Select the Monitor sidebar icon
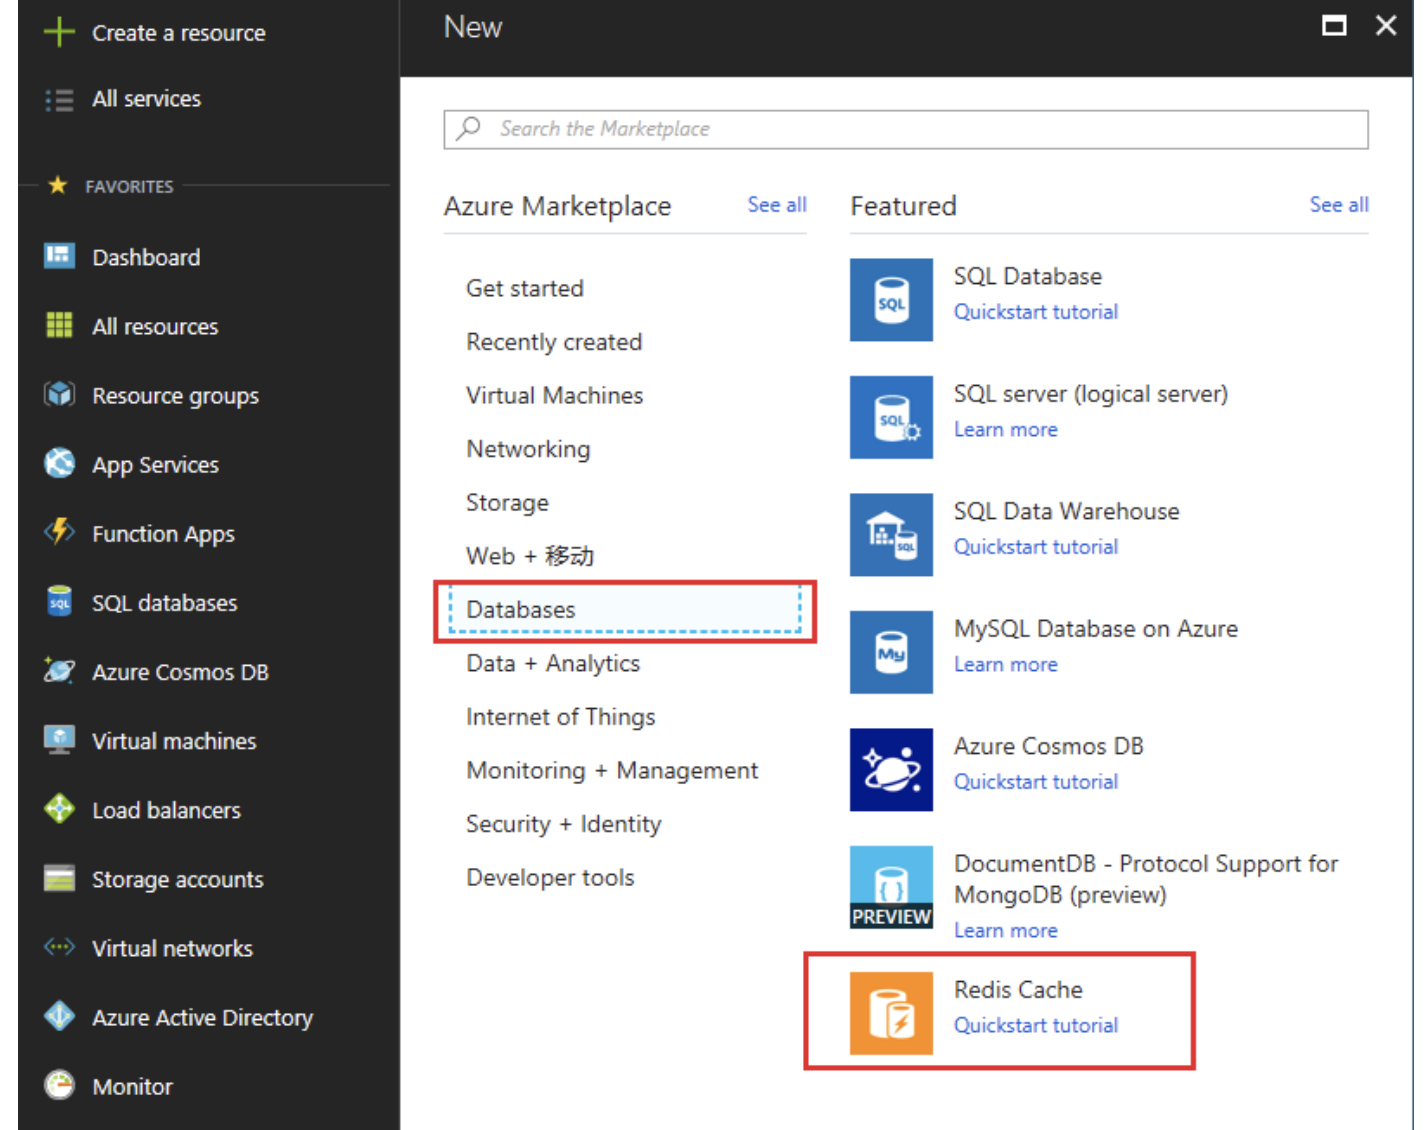The width and height of the screenshot is (1426, 1130). [x=59, y=1086]
